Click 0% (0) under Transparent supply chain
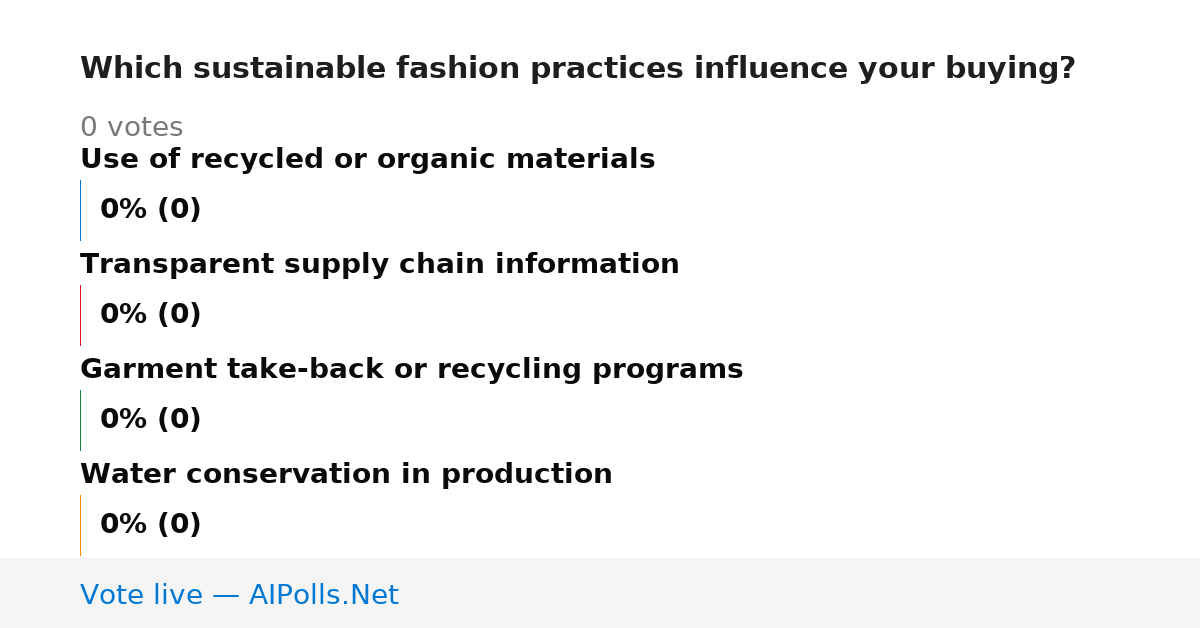1200x628 pixels. pyautogui.click(x=150, y=315)
